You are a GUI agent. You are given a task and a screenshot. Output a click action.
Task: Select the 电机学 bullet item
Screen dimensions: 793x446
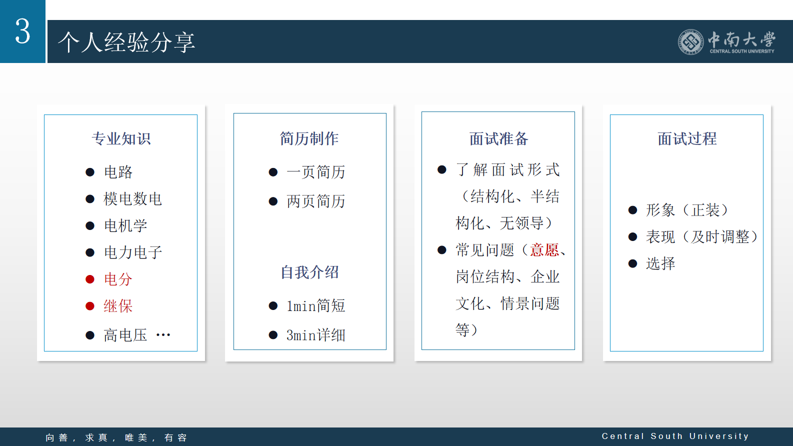coord(125,226)
